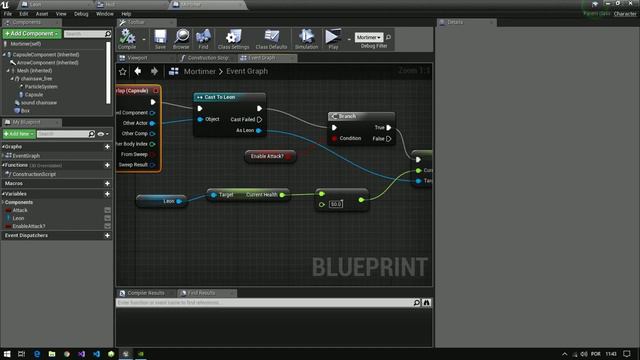640x360 pixels.
Task: Click the Windows Start button
Action: [7, 354]
